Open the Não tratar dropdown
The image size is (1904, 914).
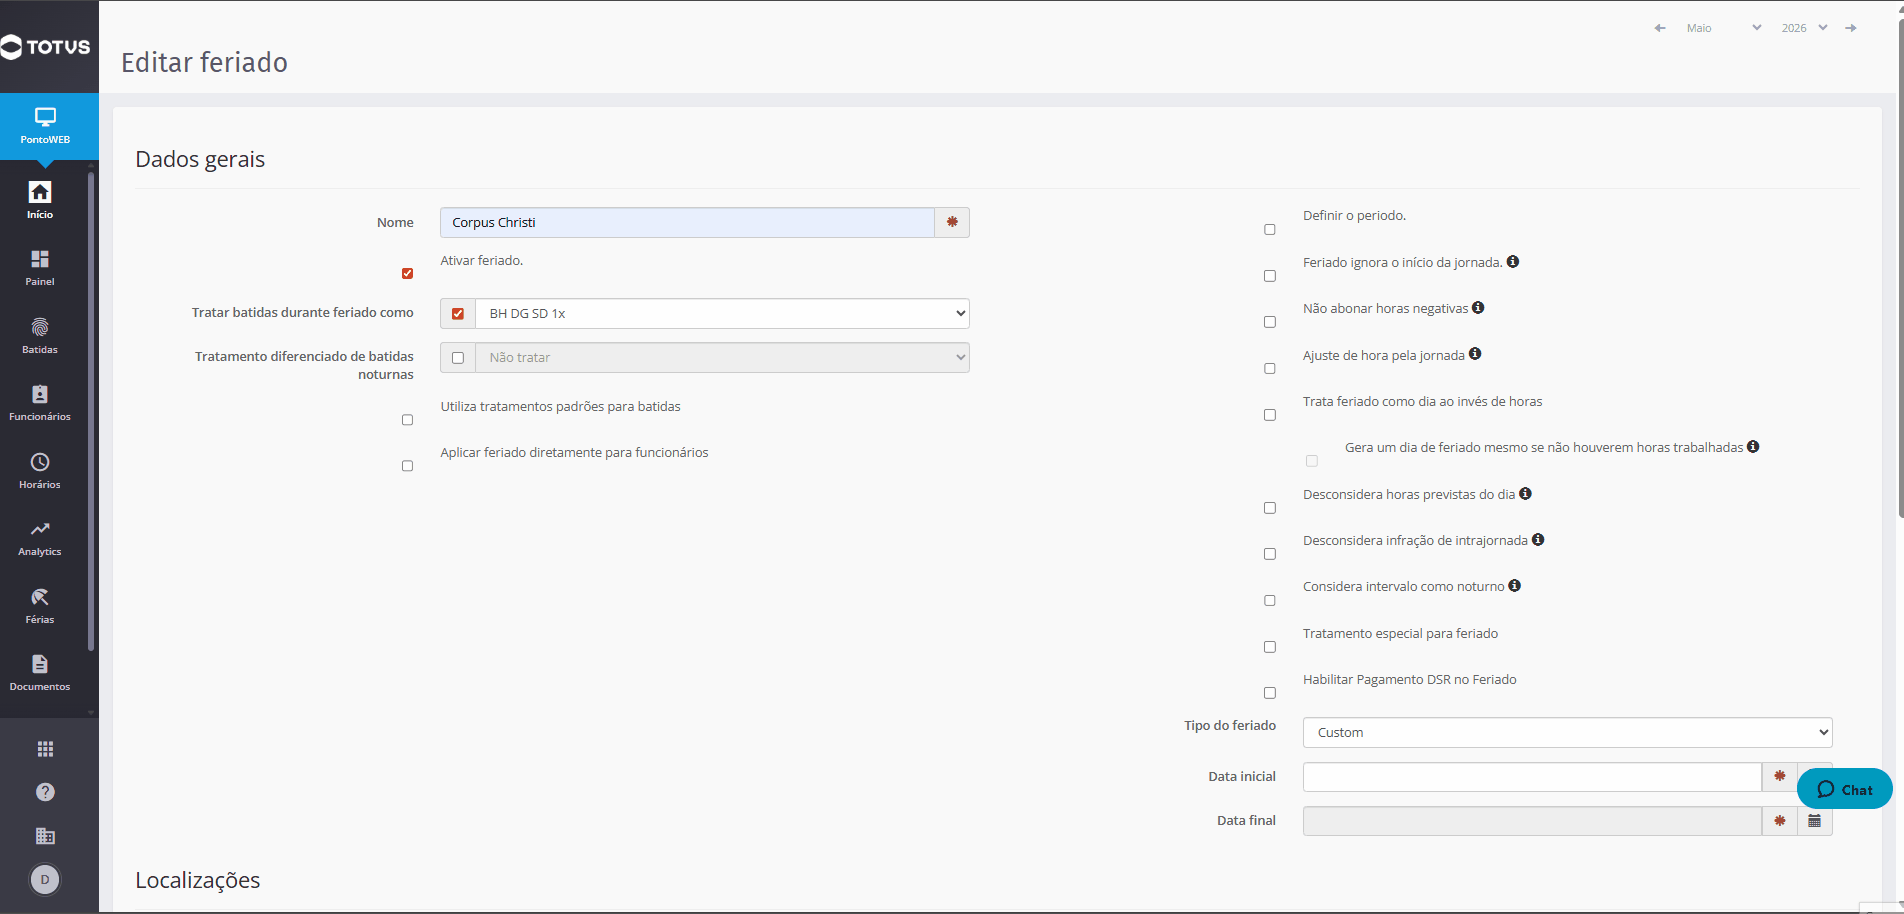tap(722, 358)
